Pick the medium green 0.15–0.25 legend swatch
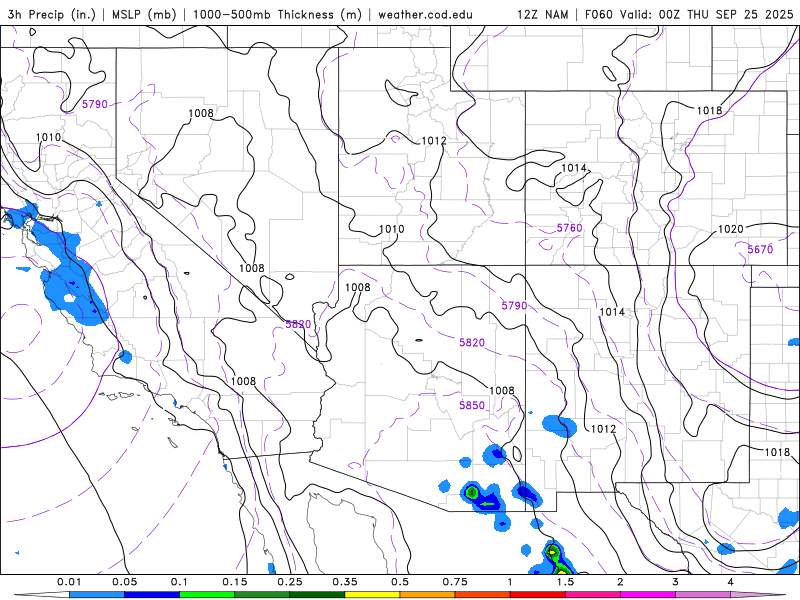 [x=262, y=595]
